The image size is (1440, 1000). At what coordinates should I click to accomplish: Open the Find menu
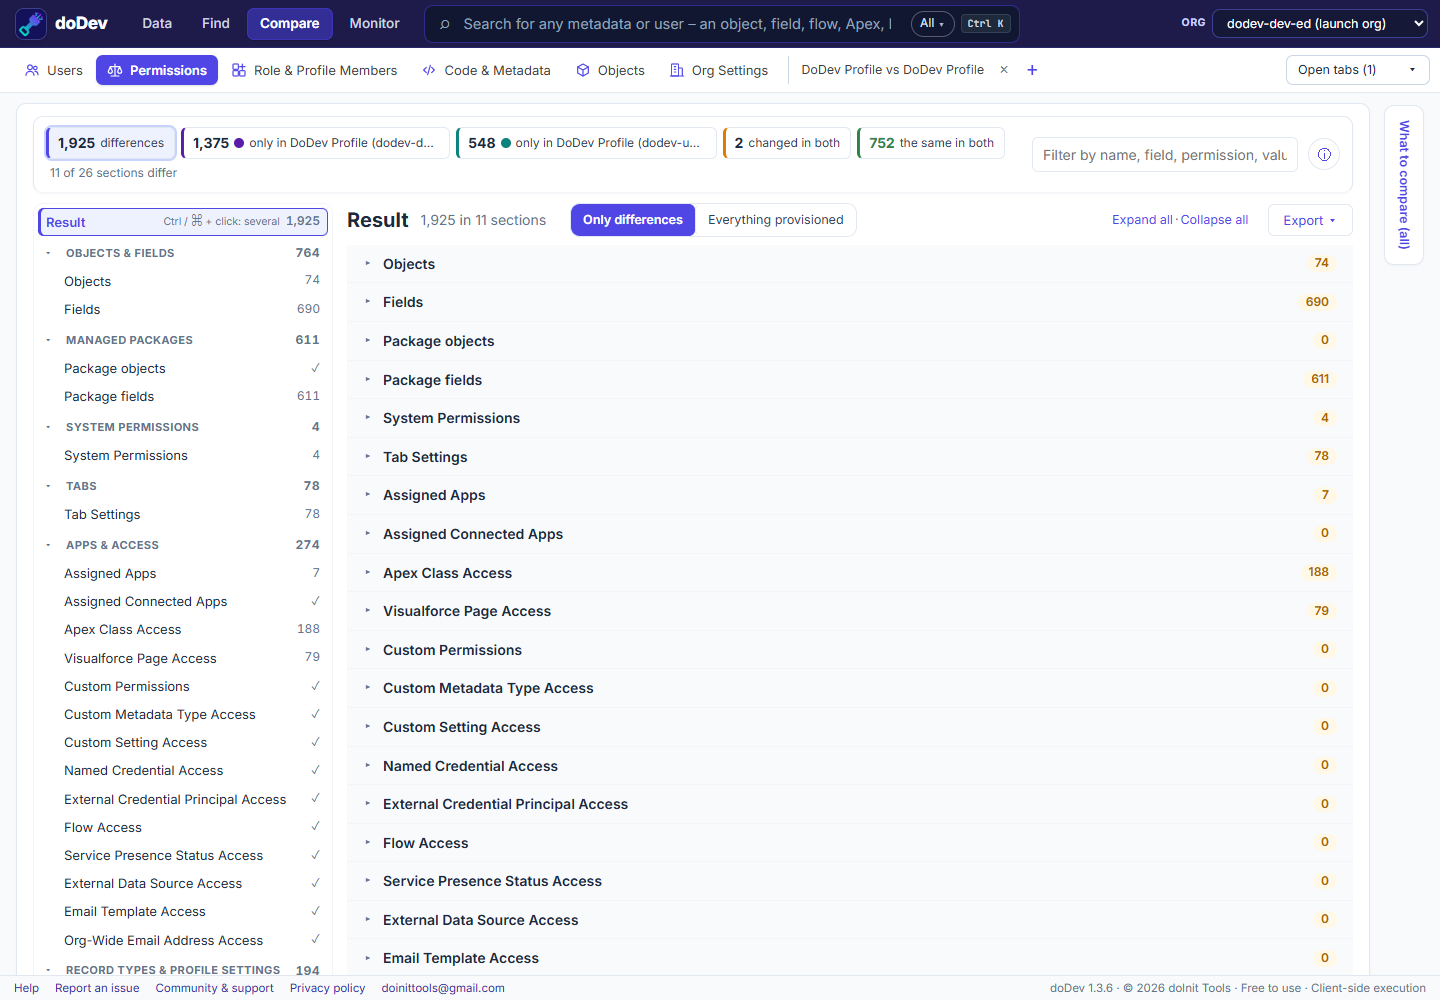pos(216,24)
